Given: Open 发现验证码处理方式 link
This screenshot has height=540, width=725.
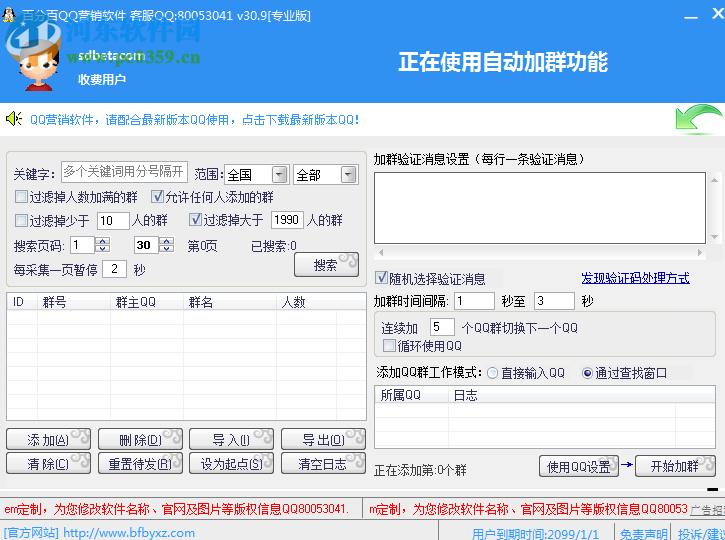Looking at the screenshot, I should (635, 278).
